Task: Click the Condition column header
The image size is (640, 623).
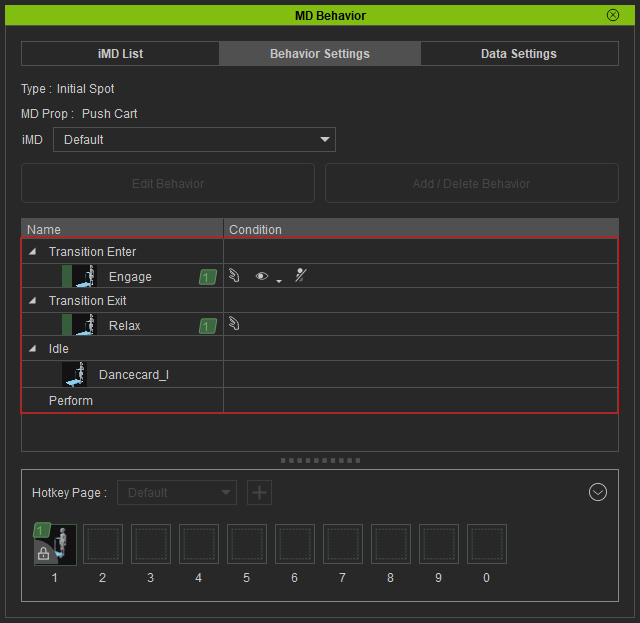Action: pyautogui.click(x=421, y=229)
